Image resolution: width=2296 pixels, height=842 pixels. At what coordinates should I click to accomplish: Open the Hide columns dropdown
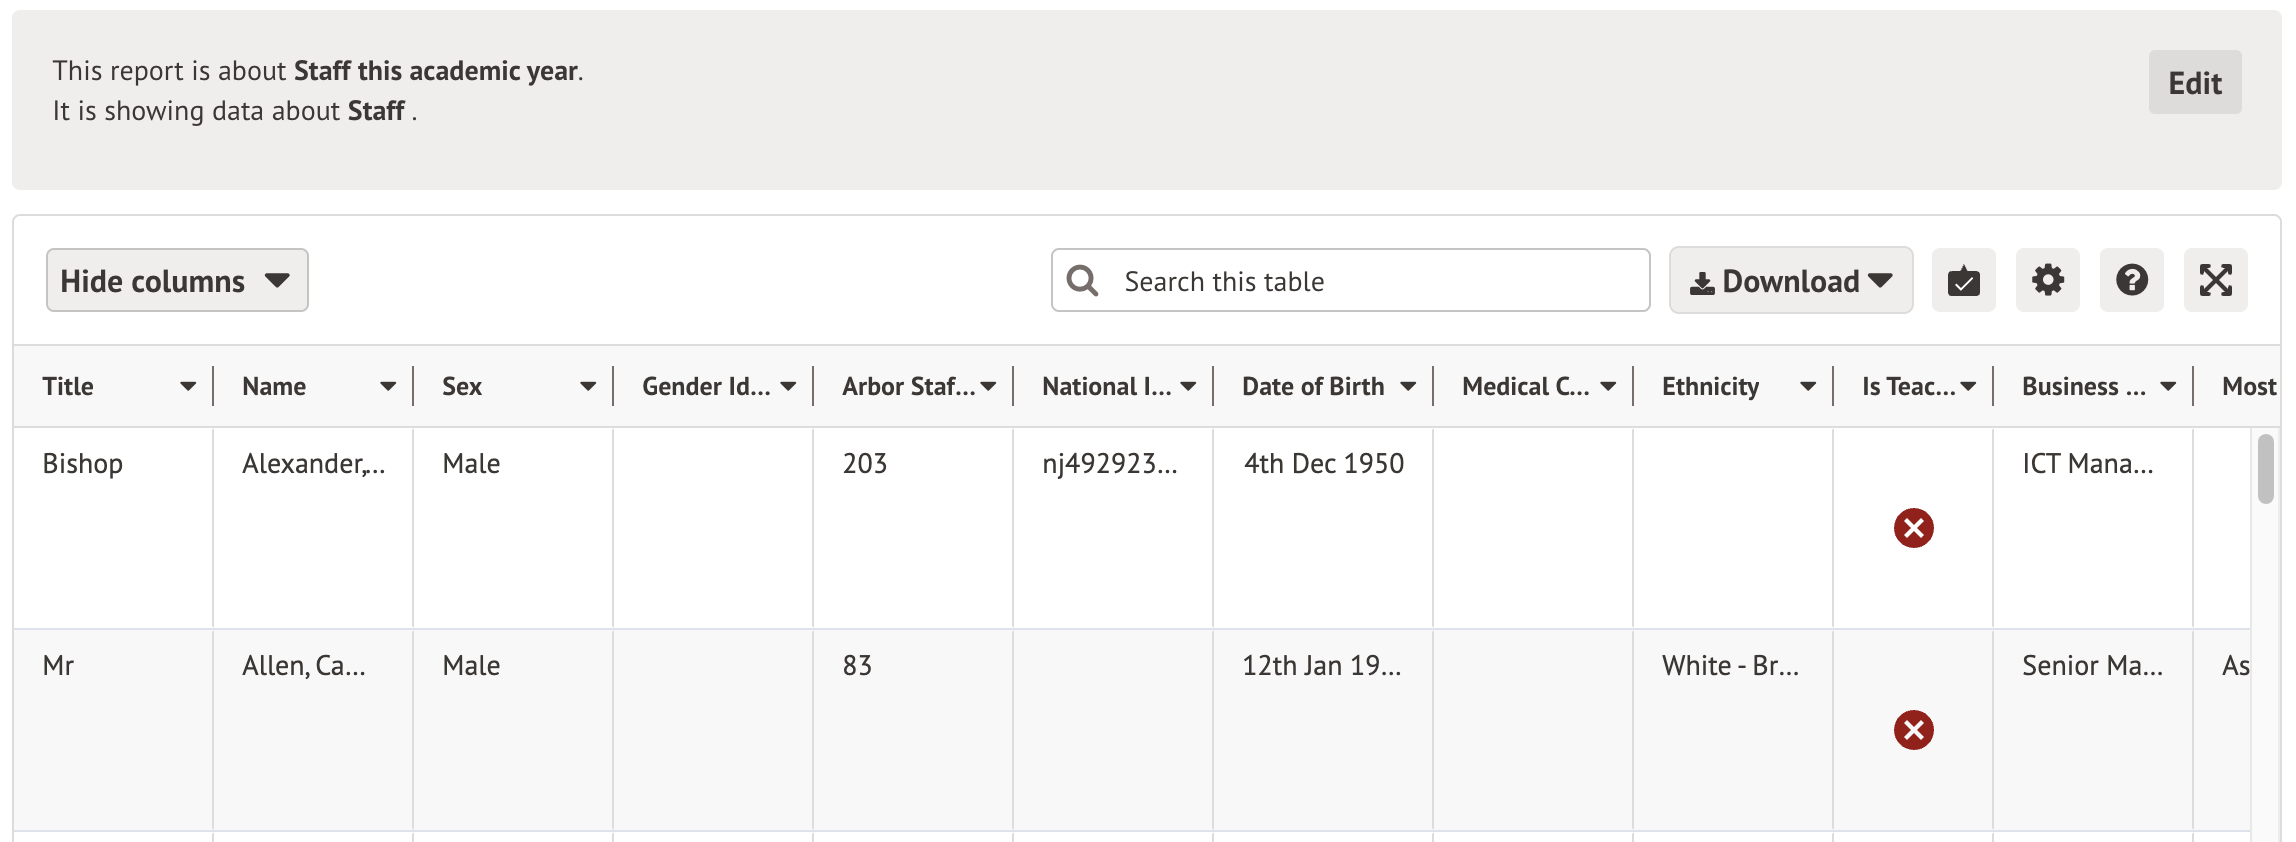[177, 281]
